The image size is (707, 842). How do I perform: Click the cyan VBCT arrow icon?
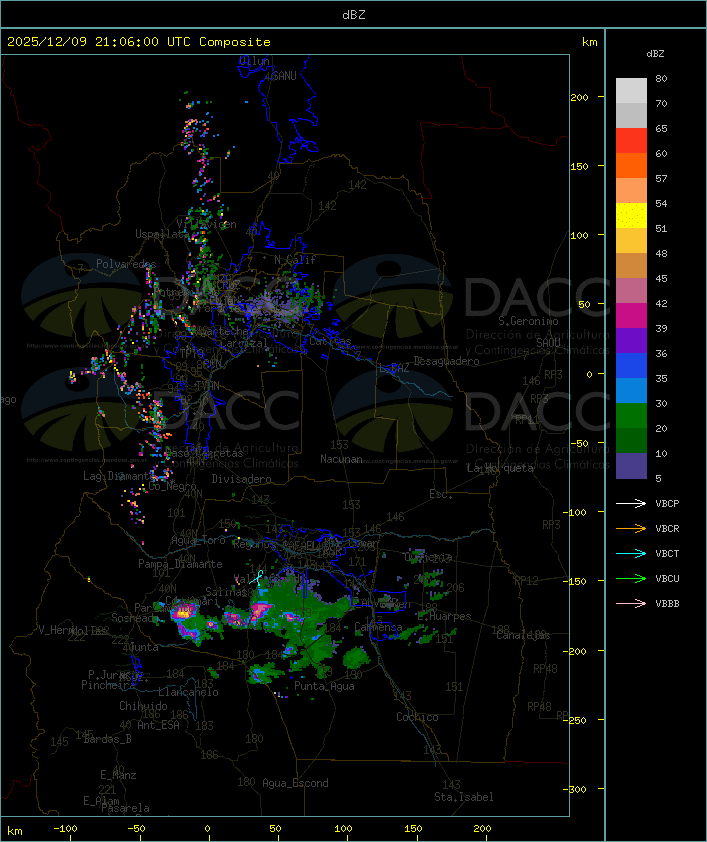(x=631, y=553)
